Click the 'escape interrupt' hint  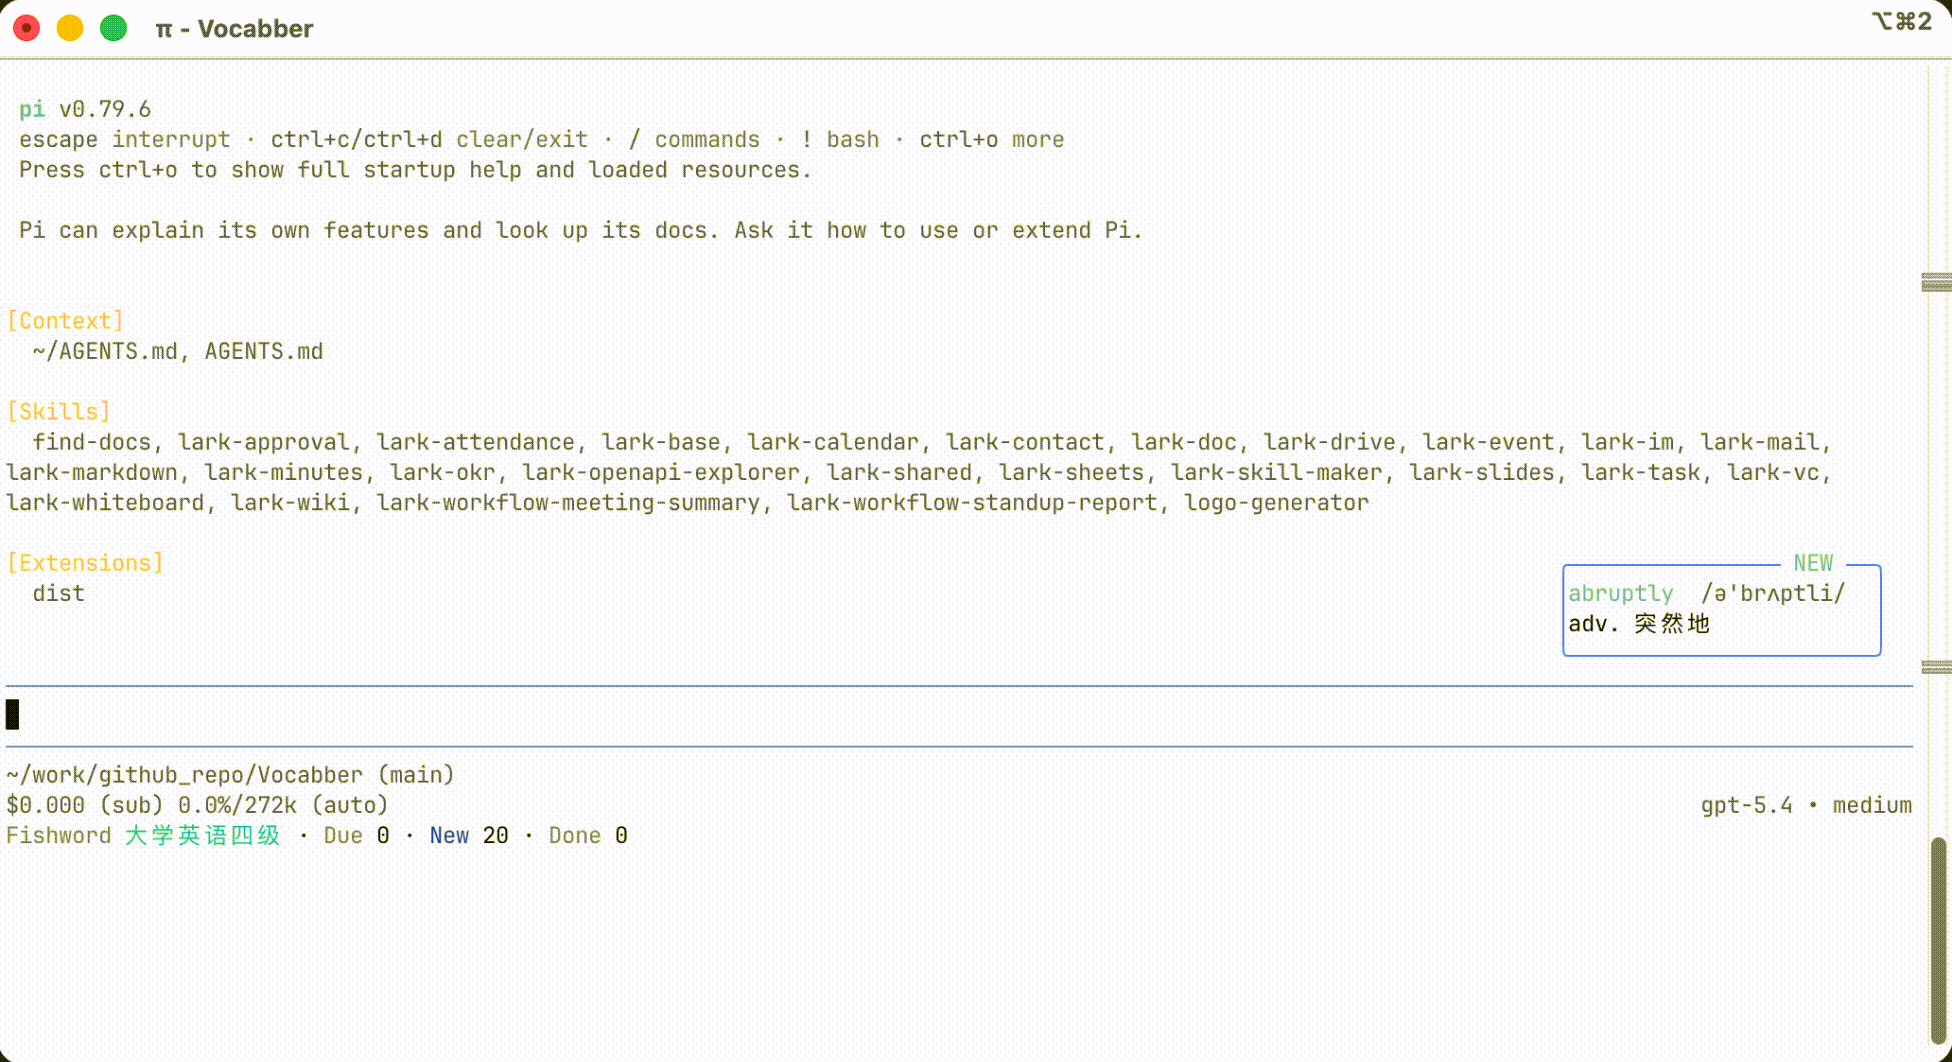point(125,140)
